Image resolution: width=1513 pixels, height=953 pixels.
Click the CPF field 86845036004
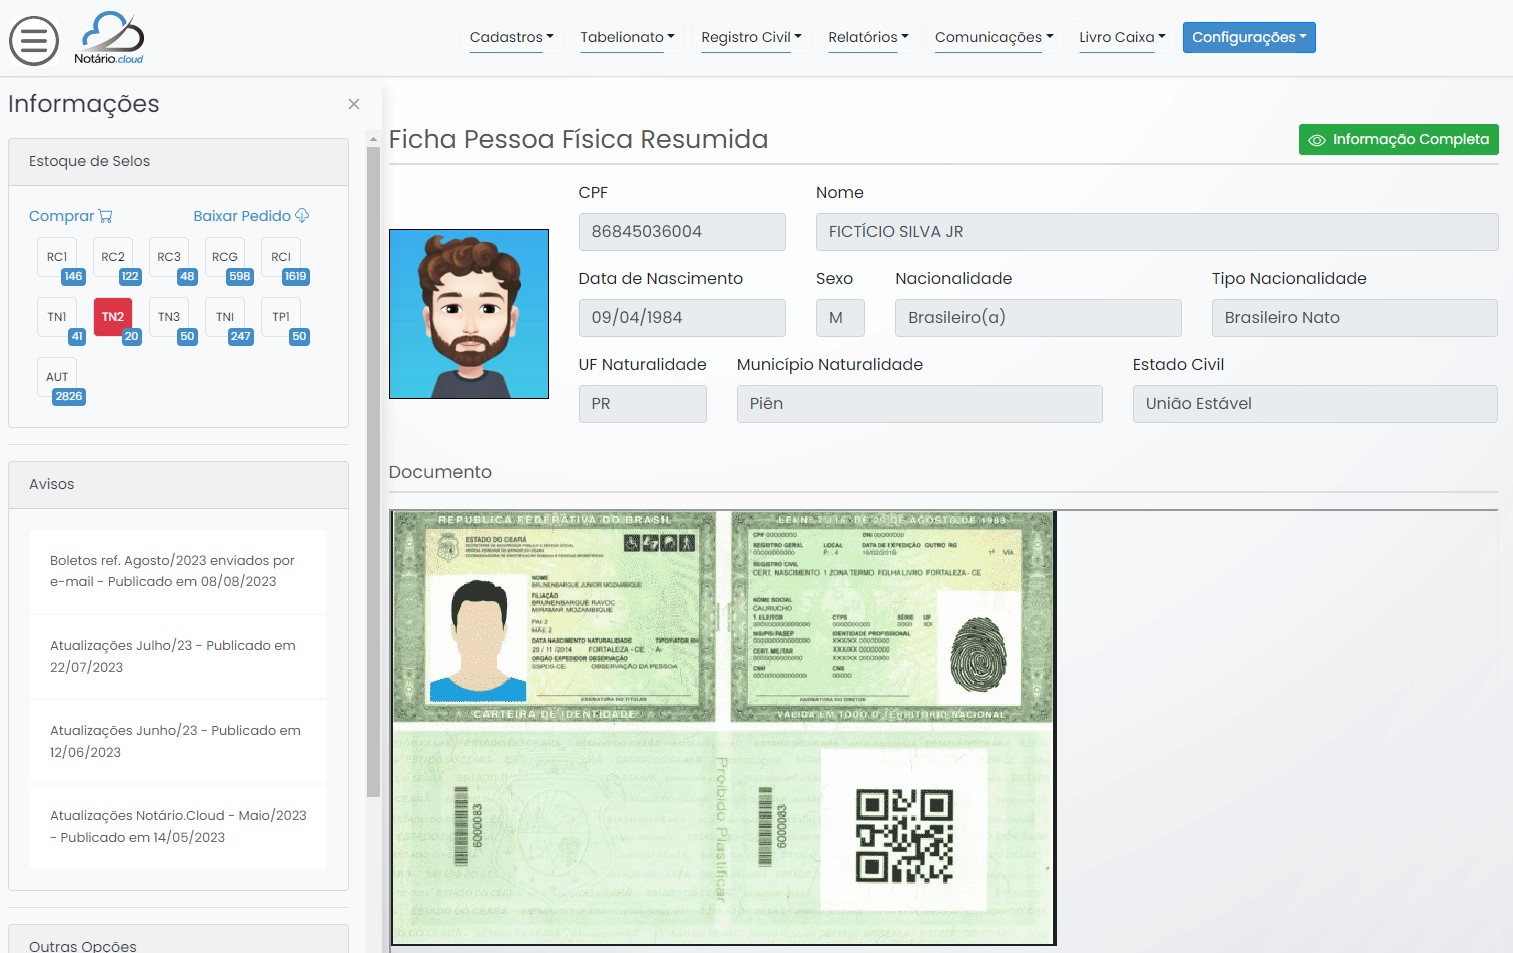682,232
